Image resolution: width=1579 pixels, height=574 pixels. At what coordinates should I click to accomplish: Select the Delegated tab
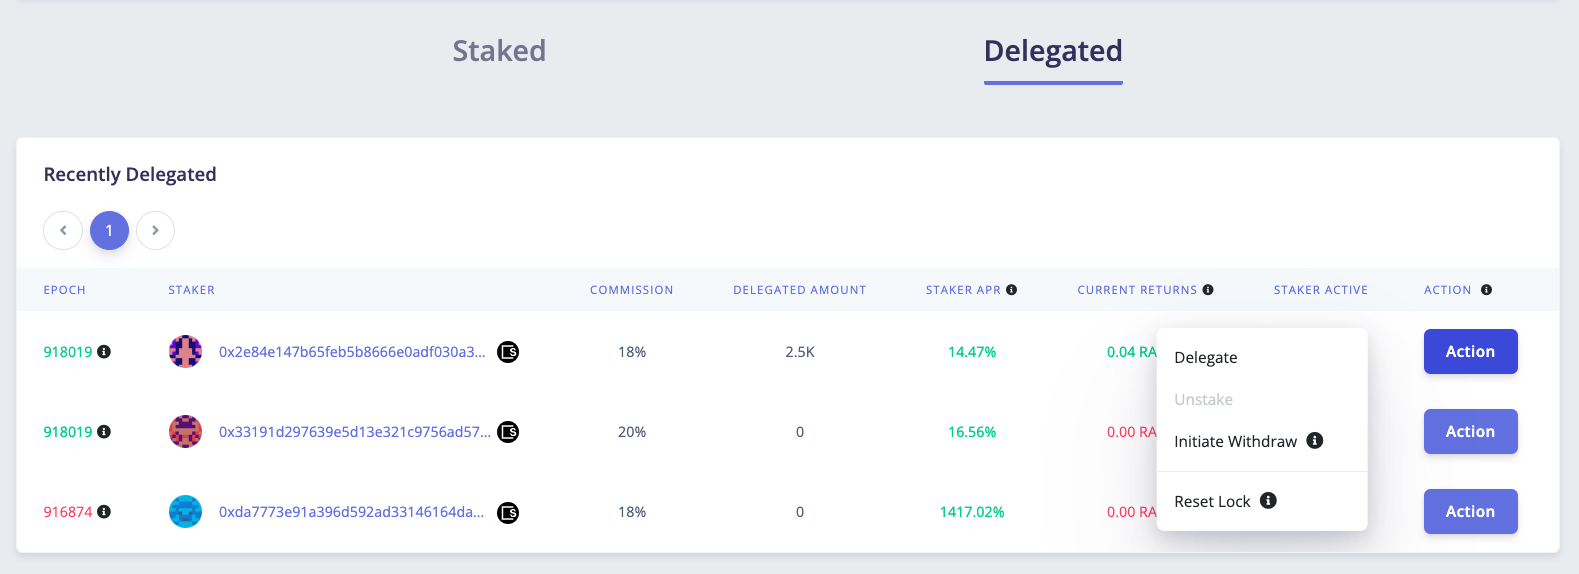(1053, 51)
